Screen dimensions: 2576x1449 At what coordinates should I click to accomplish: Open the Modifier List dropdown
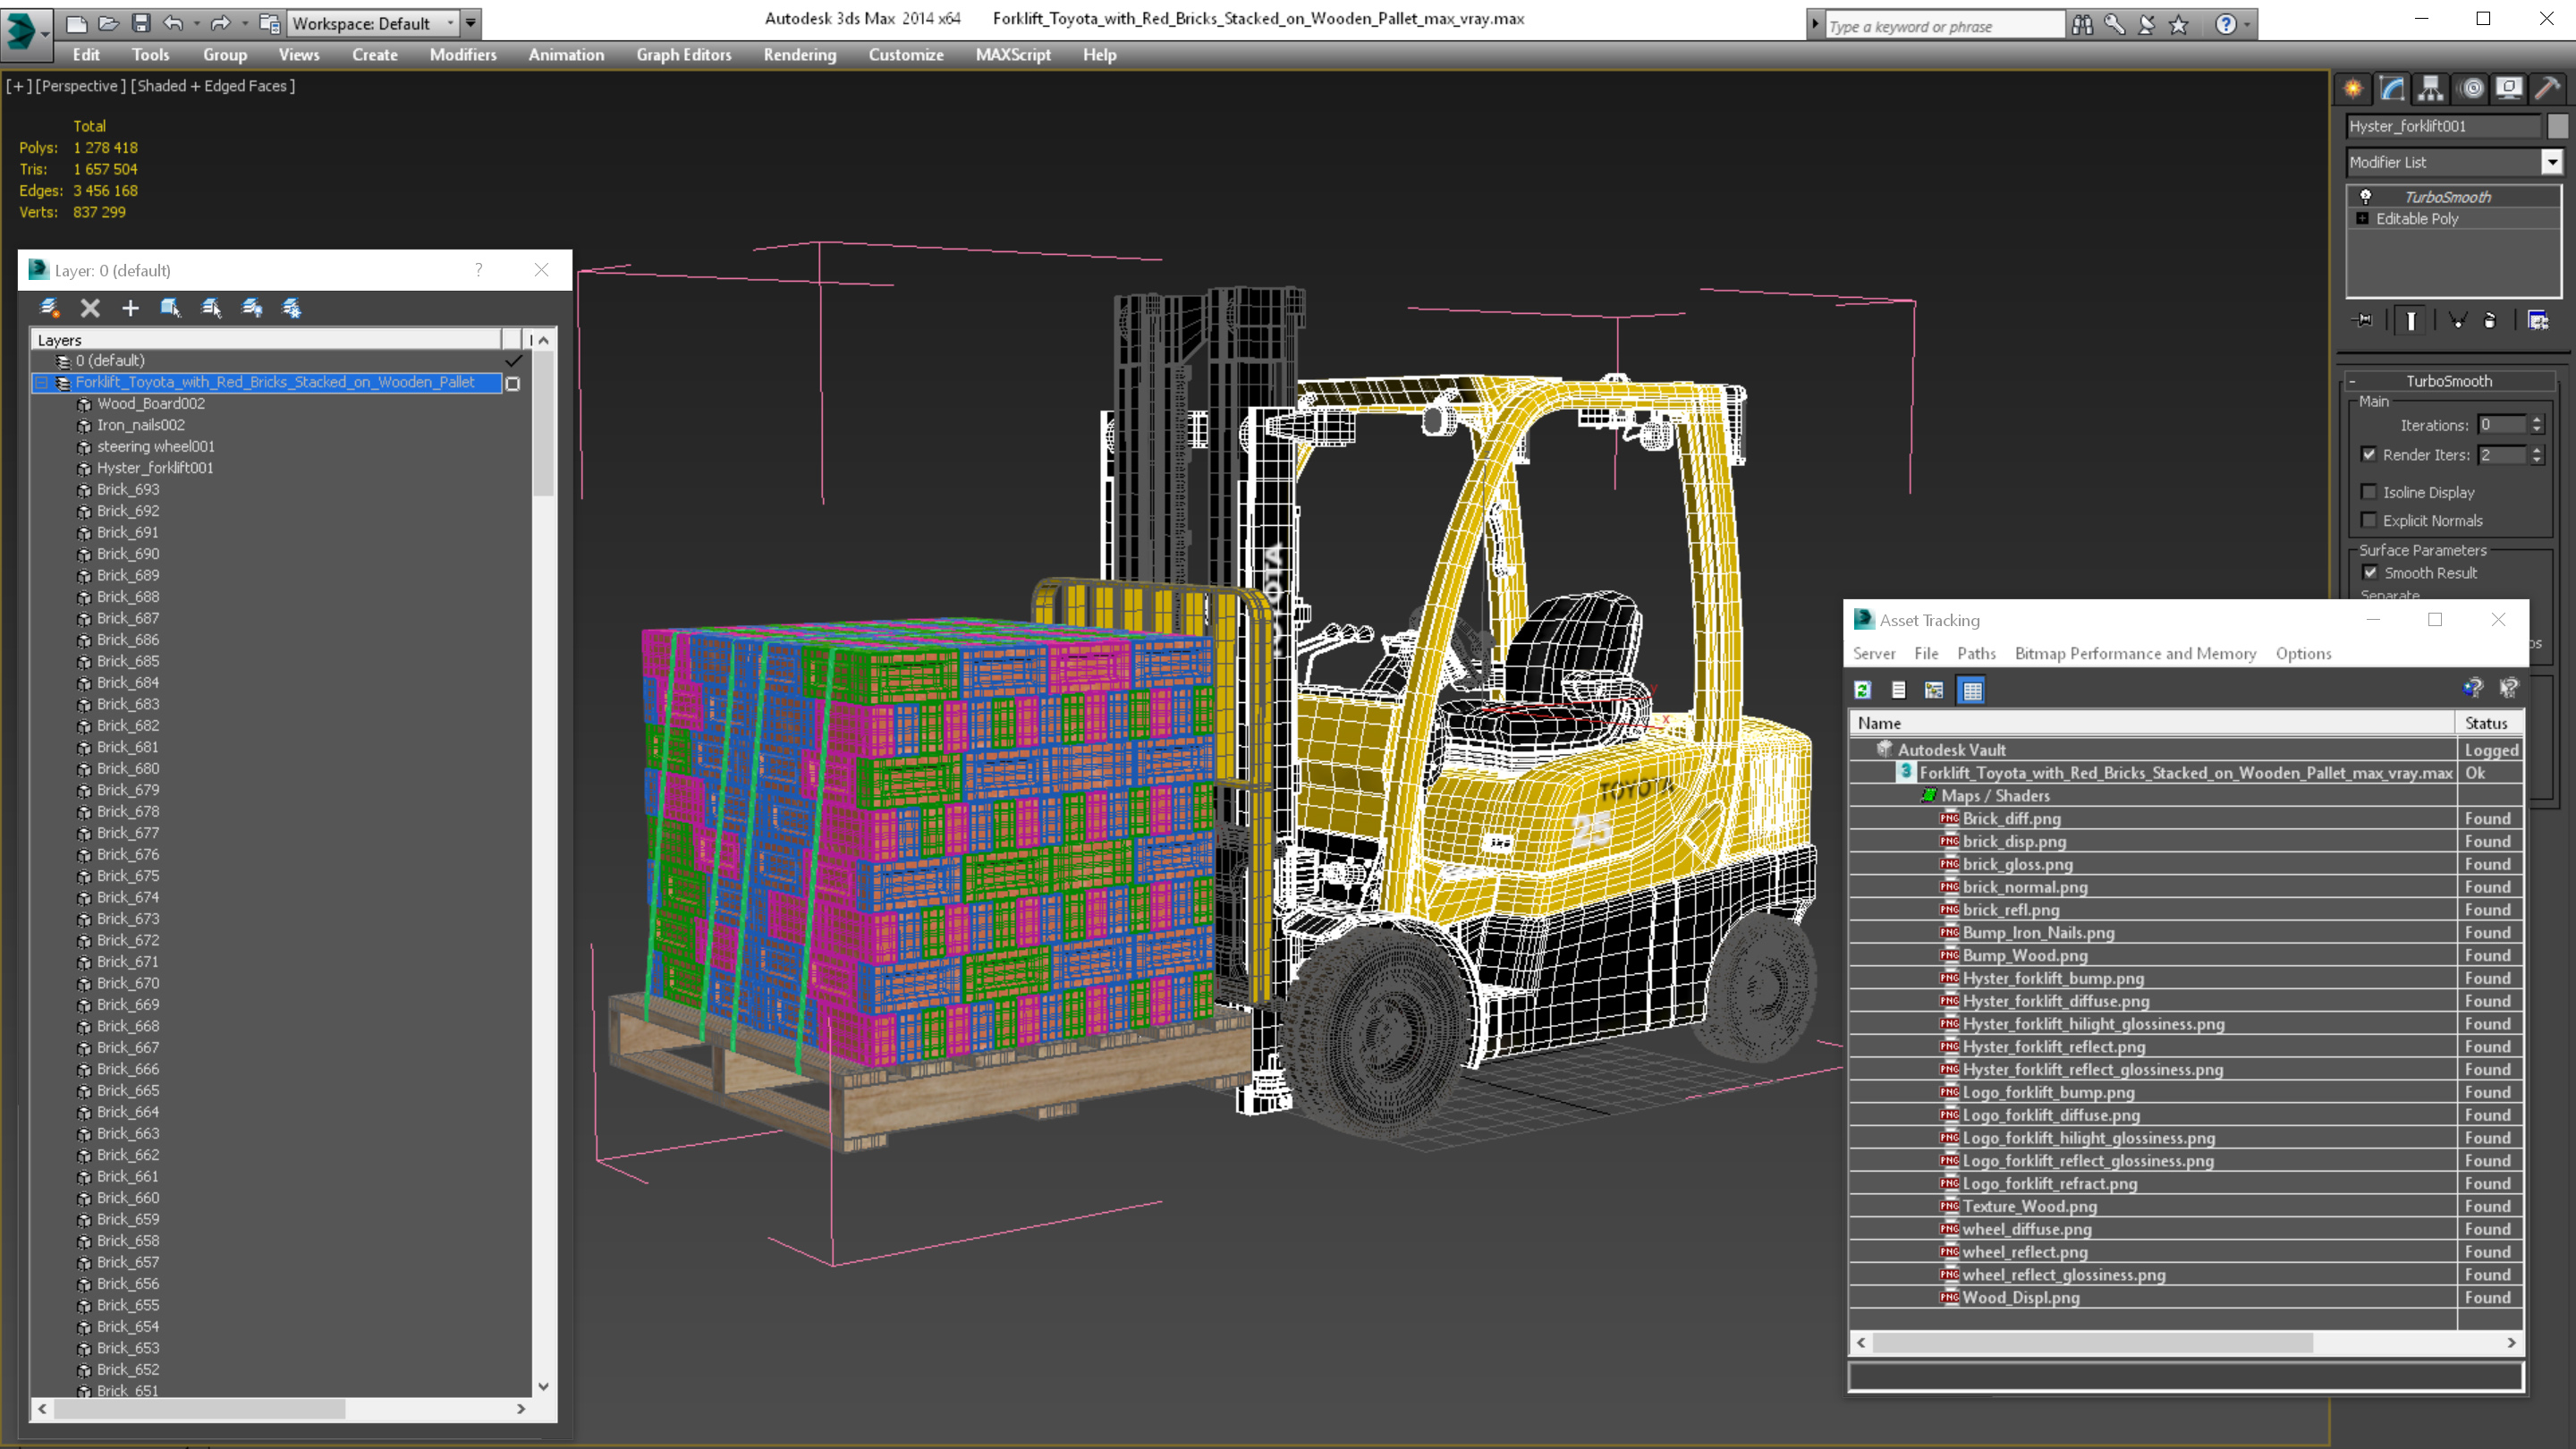click(2552, 162)
